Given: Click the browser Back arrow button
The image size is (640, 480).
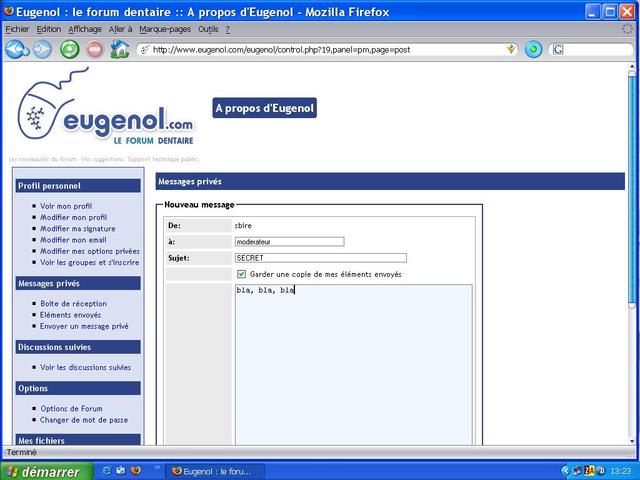Looking at the screenshot, I should (x=15, y=49).
